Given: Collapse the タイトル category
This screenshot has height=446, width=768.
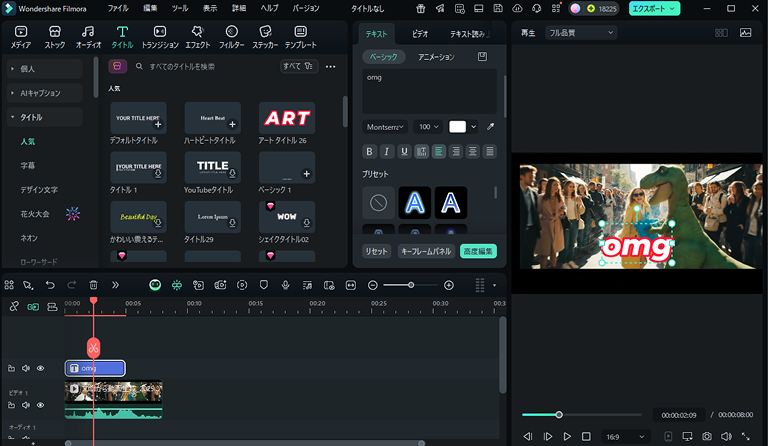Looking at the screenshot, I should 45,117.
